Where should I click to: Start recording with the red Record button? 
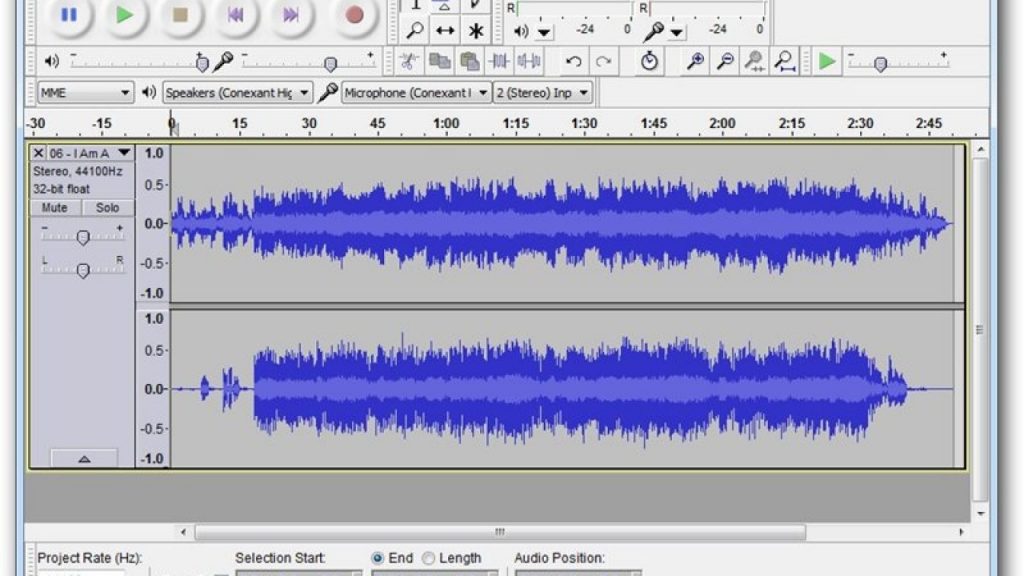355,14
